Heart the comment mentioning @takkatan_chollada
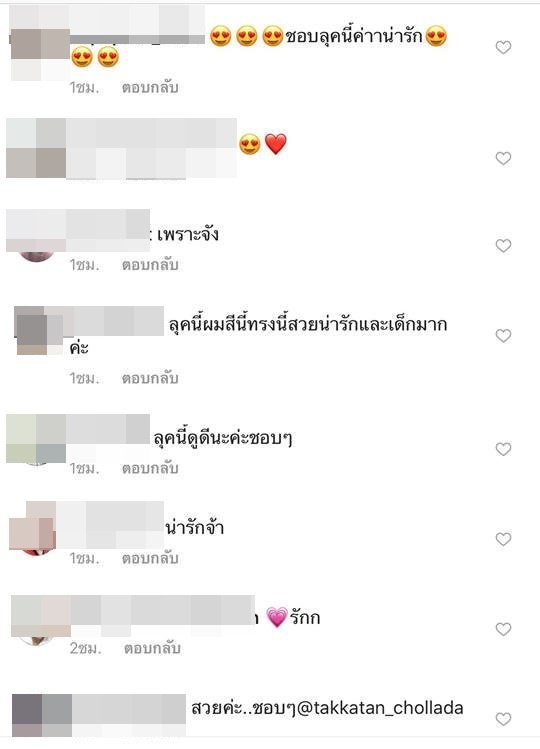The width and height of the screenshot is (540, 749). (503, 719)
